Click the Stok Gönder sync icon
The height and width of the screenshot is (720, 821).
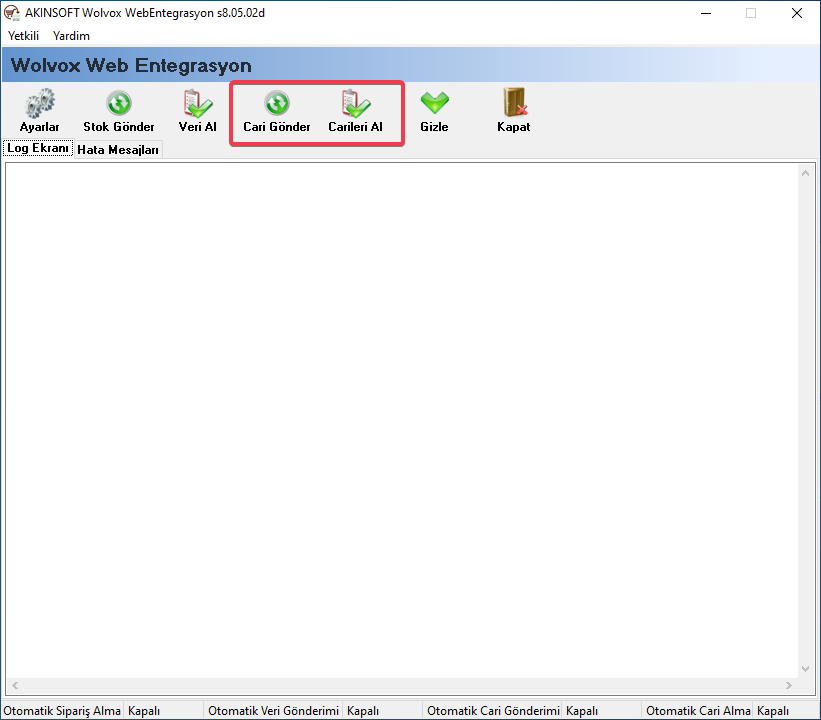pos(119,103)
